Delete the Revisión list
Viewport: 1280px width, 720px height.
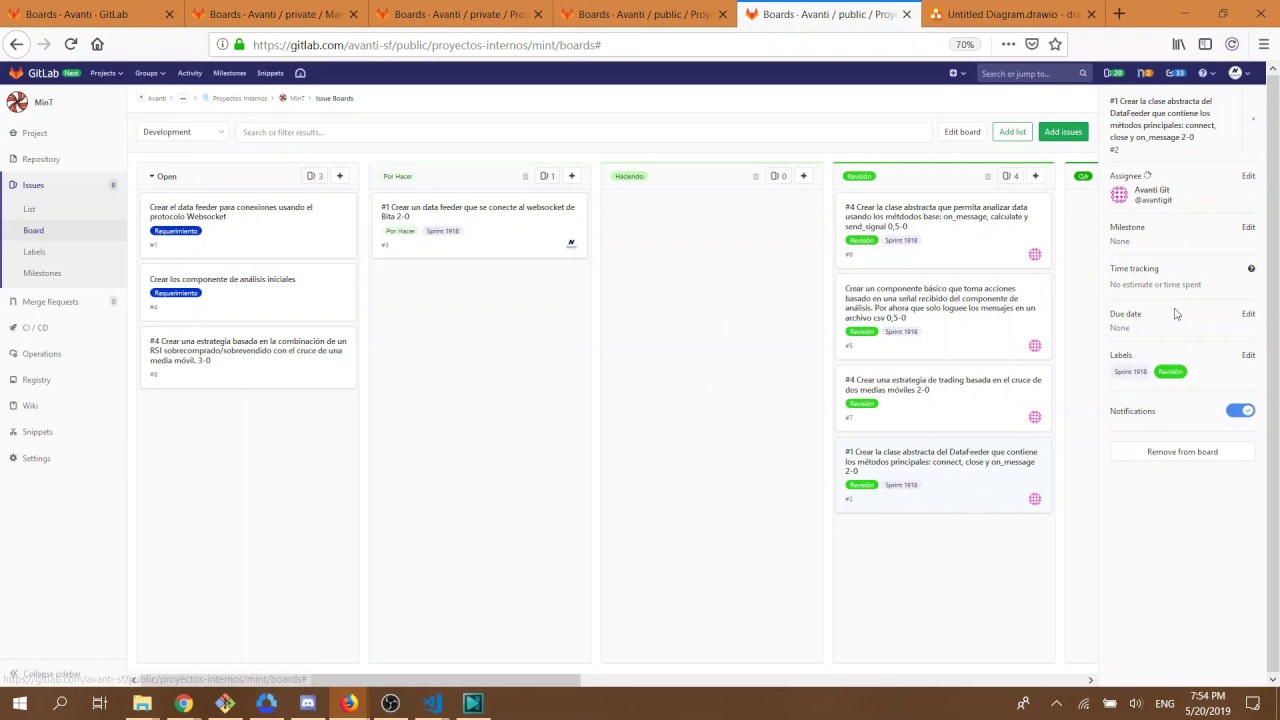(x=987, y=176)
